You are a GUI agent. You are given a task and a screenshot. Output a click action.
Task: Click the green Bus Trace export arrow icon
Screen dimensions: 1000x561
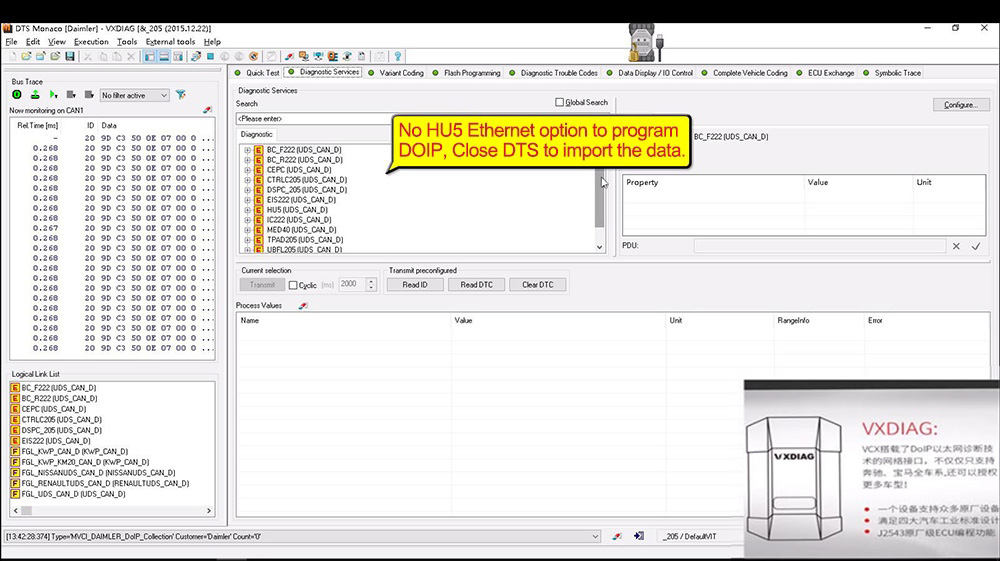pyautogui.click(x=35, y=95)
